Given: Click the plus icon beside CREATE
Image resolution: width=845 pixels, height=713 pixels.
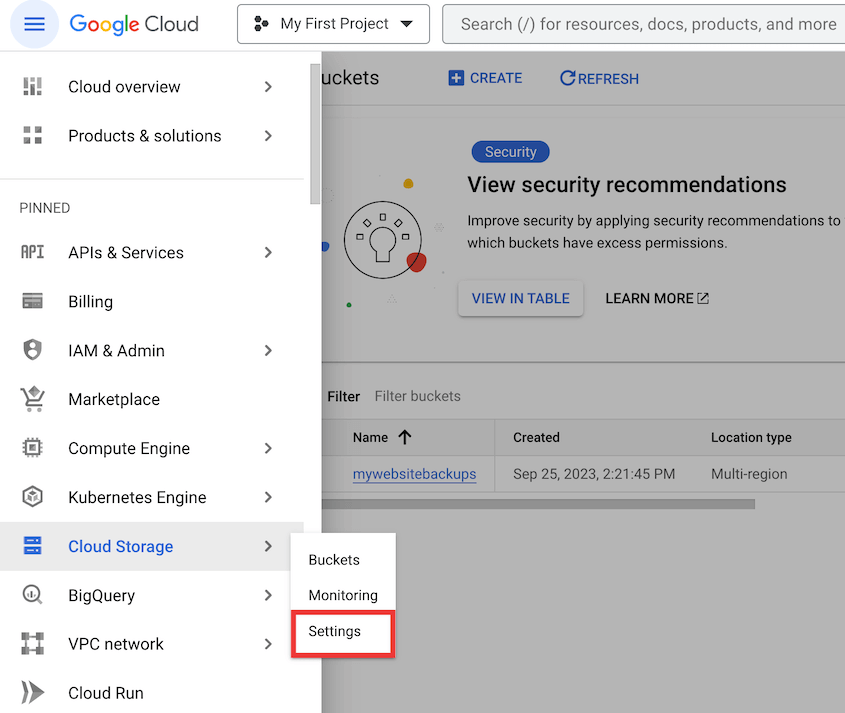Looking at the screenshot, I should pyautogui.click(x=456, y=78).
